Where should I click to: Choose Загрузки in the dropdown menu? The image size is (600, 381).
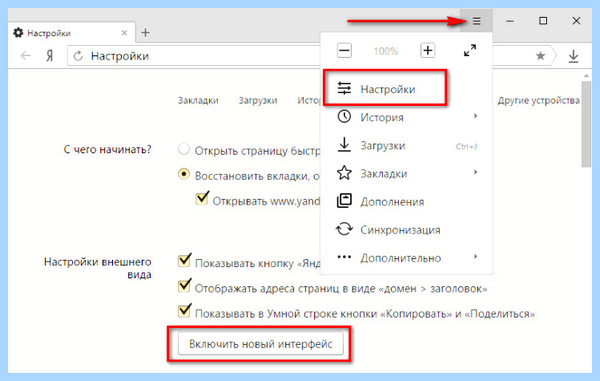pyautogui.click(x=406, y=145)
